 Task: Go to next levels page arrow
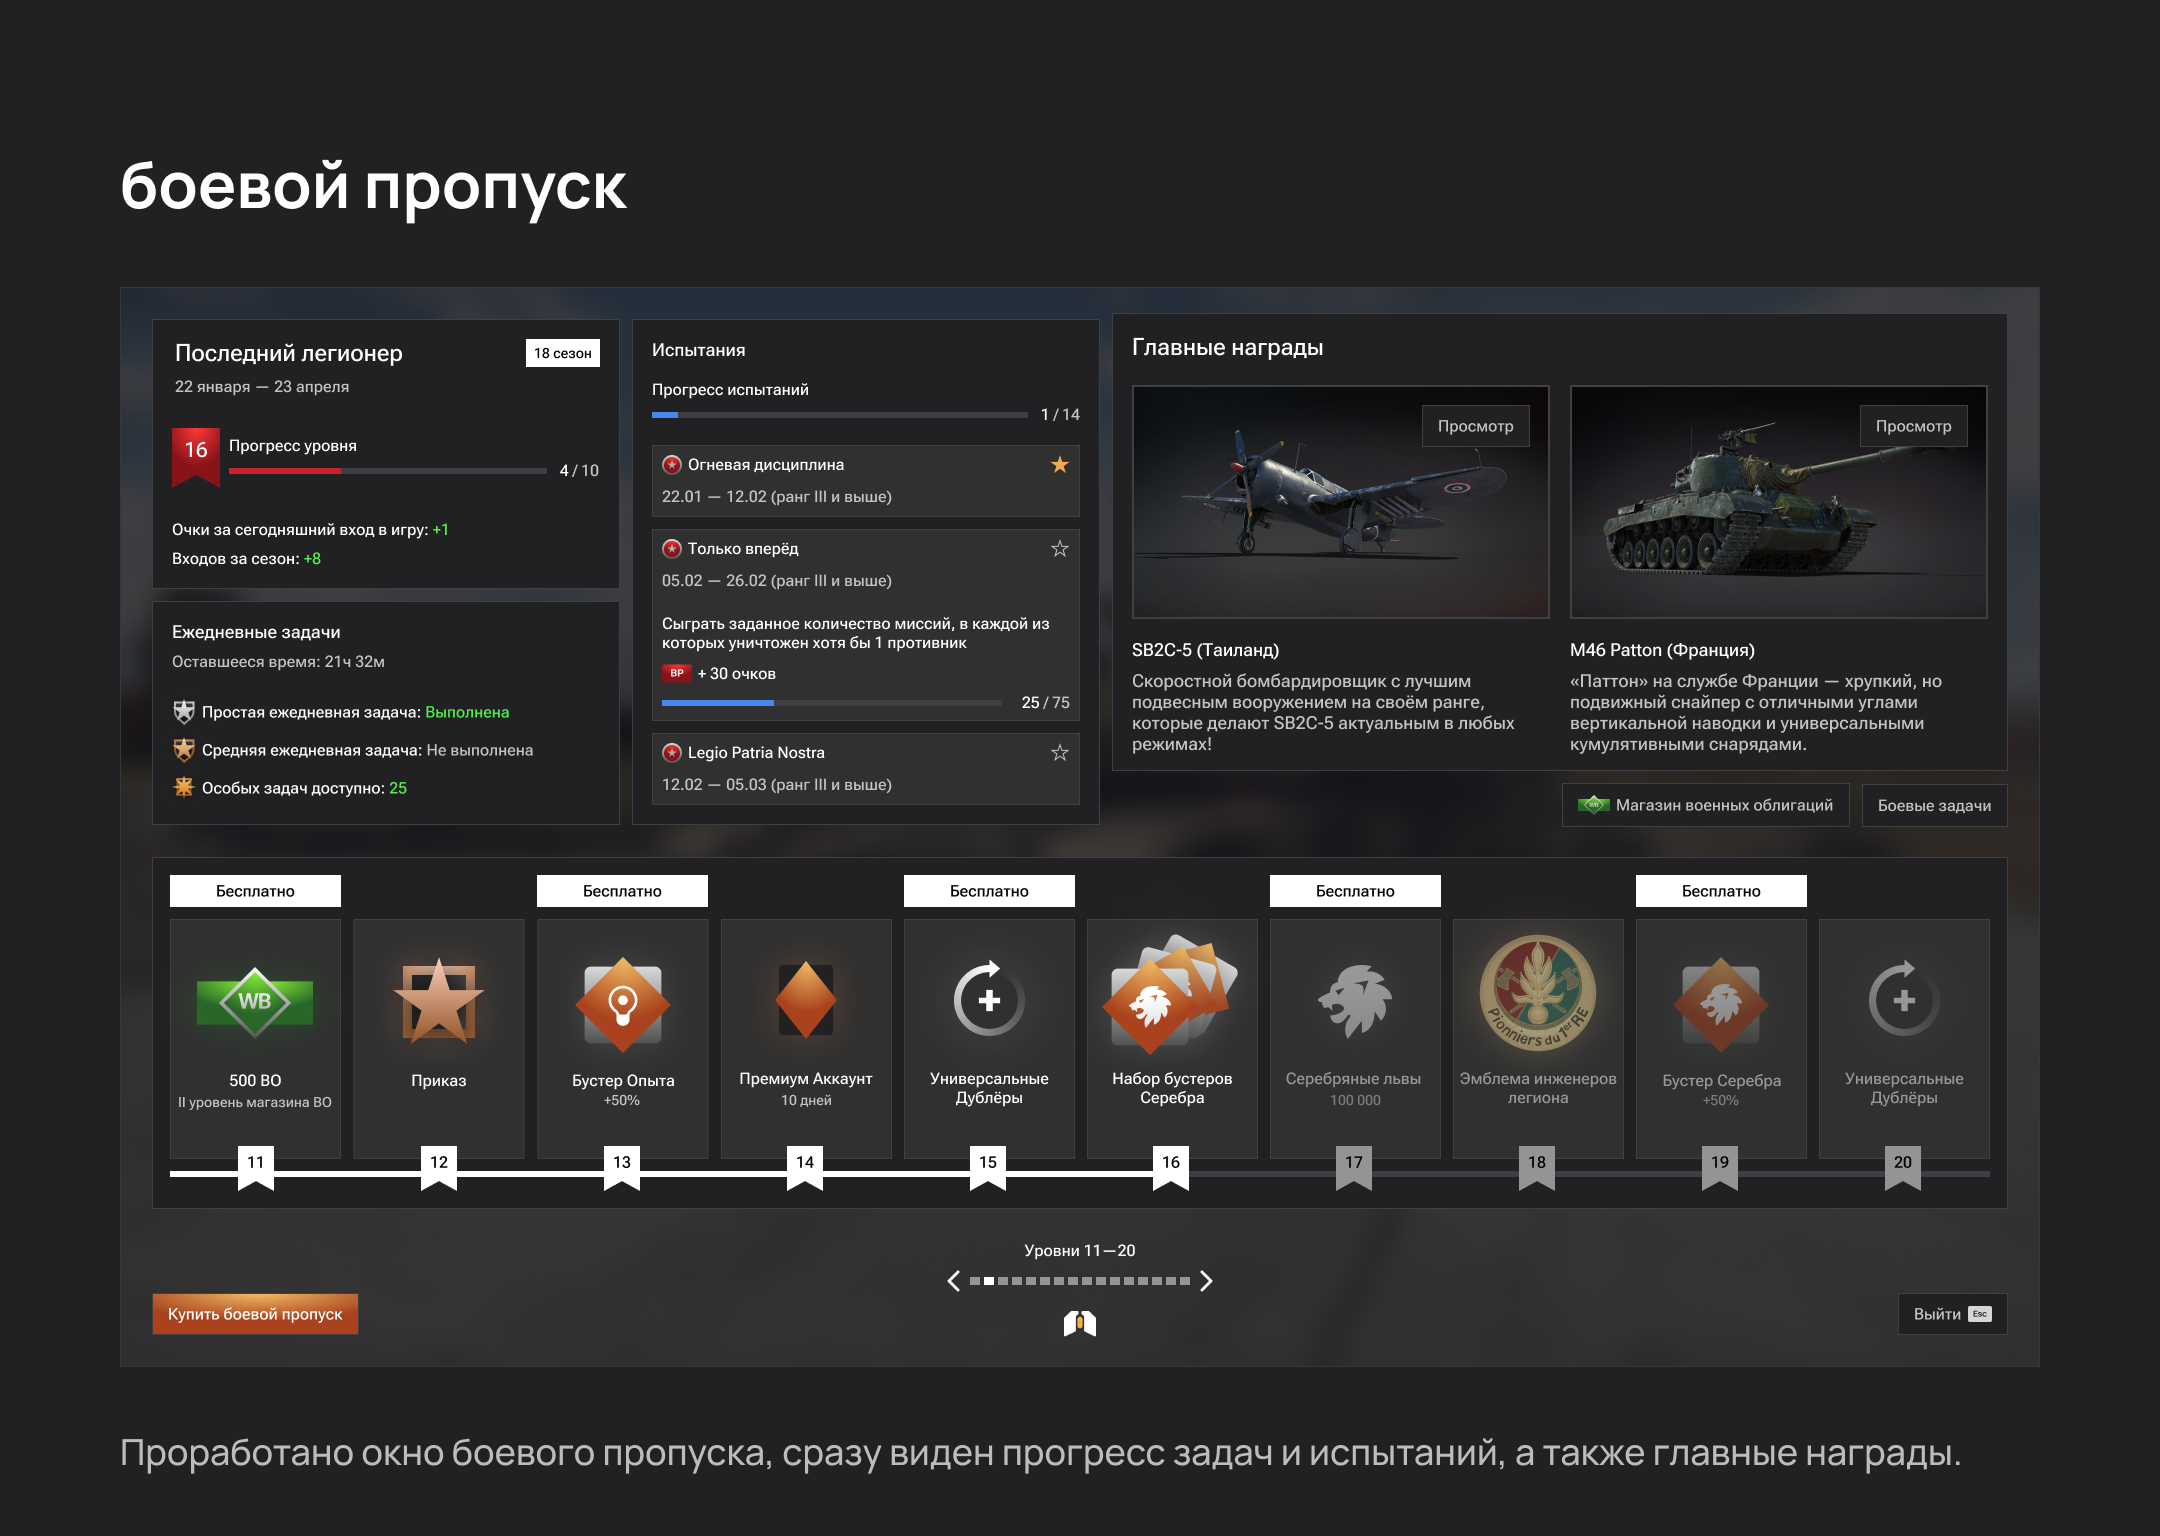(x=1206, y=1281)
